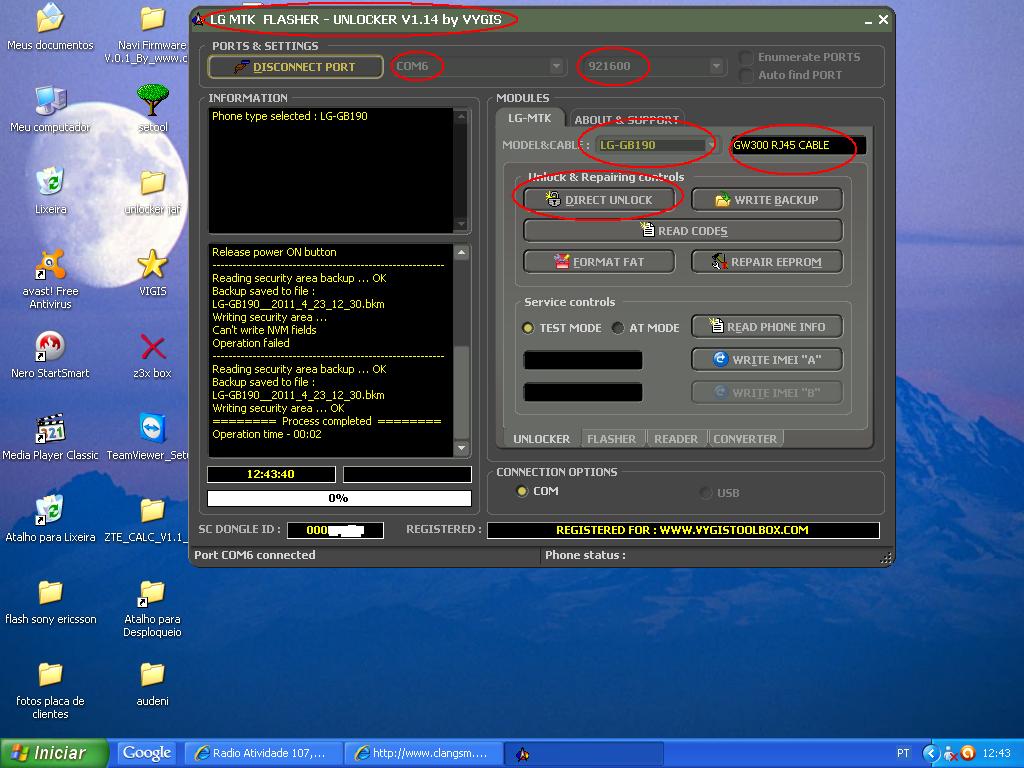1024x768 pixels.
Task: Click REGISTERED FOR vygistoolbox.com text
Action: click(682, 530)
